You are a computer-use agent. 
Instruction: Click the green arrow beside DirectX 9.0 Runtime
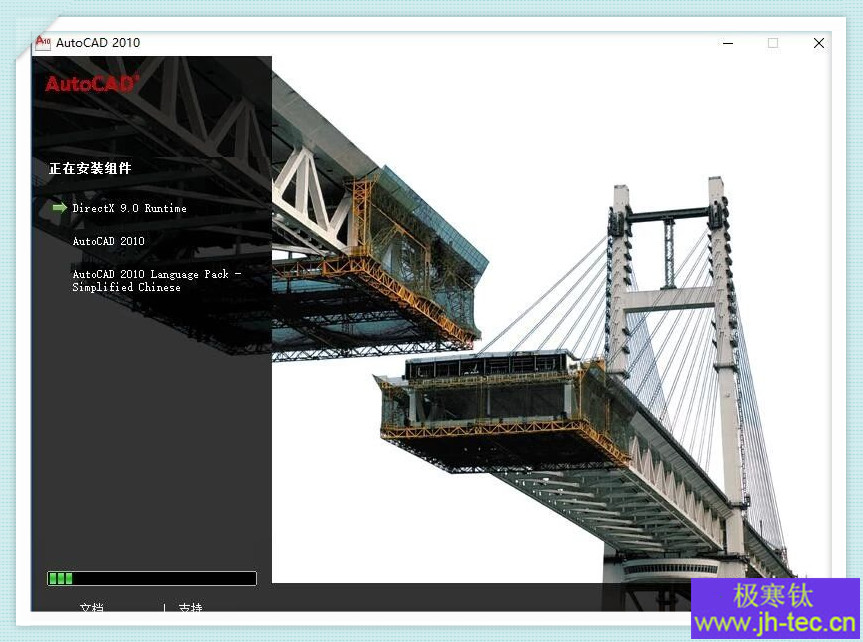click(59, 208)
